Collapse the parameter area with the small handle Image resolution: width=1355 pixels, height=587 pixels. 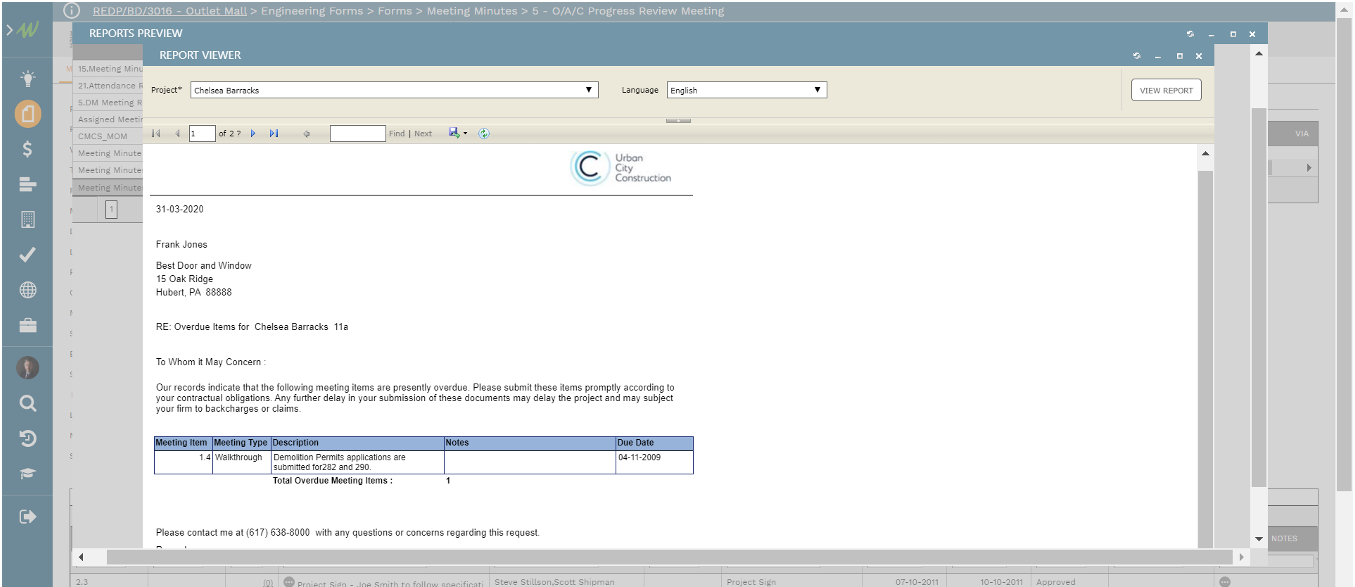(x=678, y=121)
